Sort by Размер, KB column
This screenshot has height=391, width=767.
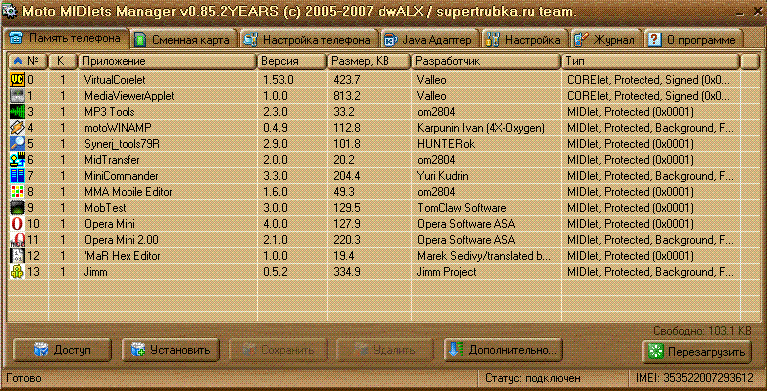click(368, 61)
